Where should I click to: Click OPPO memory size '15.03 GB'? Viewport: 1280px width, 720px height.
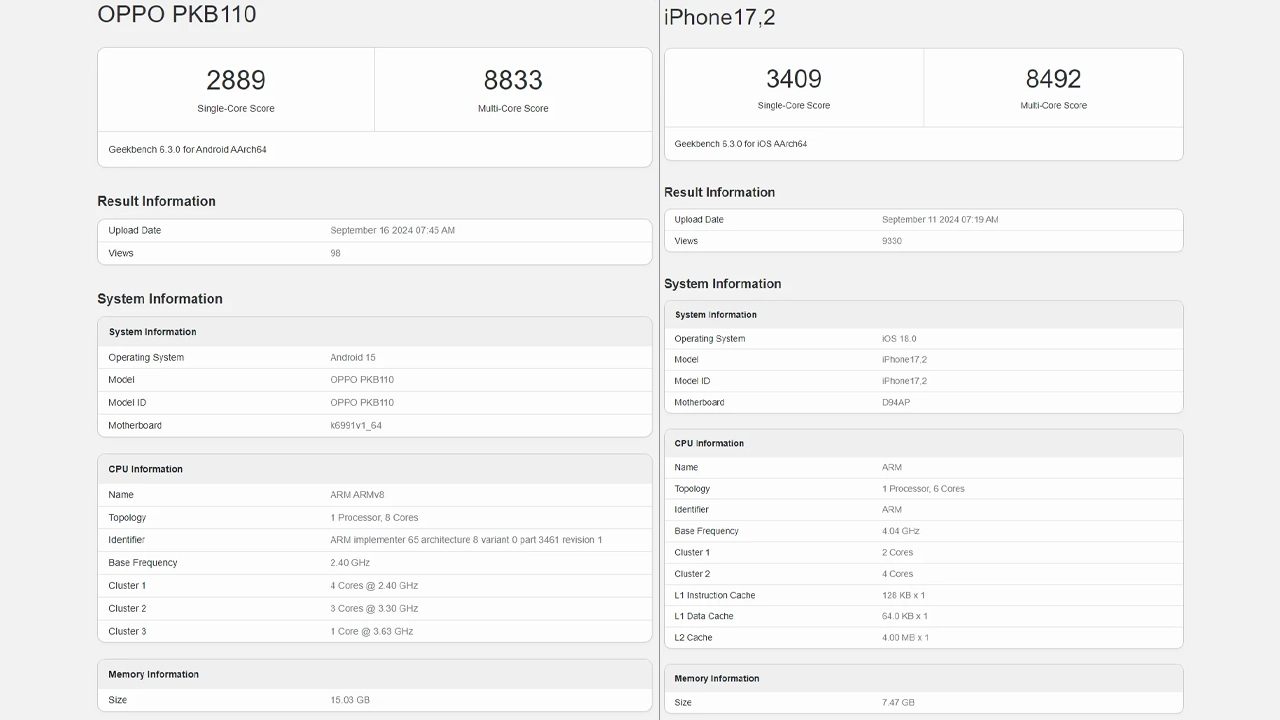[350, 700]
